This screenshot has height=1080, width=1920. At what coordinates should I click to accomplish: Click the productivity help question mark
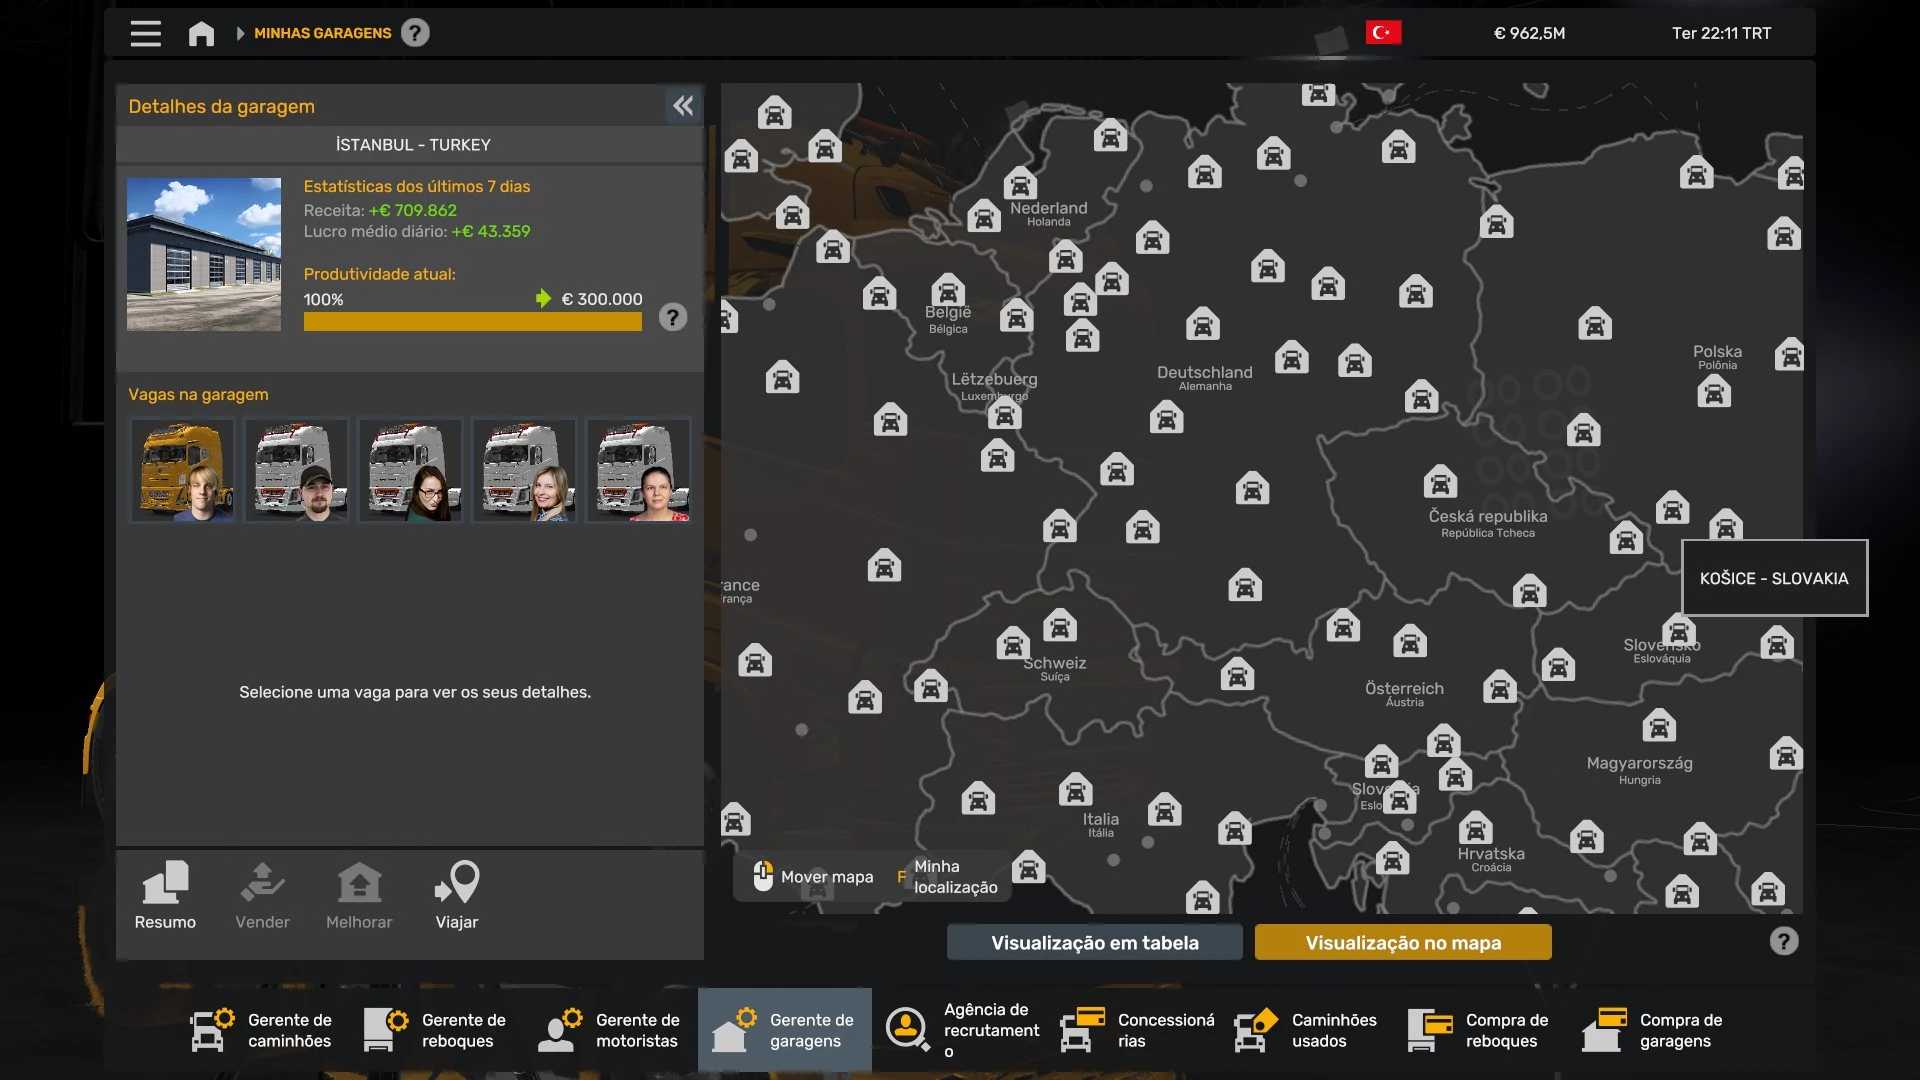coord(673,318)
